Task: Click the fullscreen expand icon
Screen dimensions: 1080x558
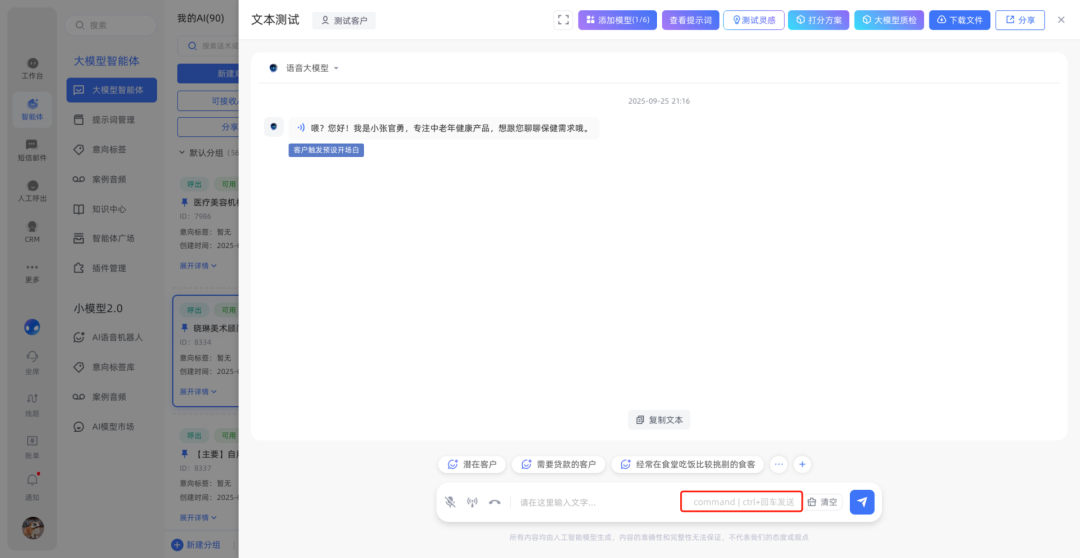Action: pyautogui.click(x=563, y=20)
